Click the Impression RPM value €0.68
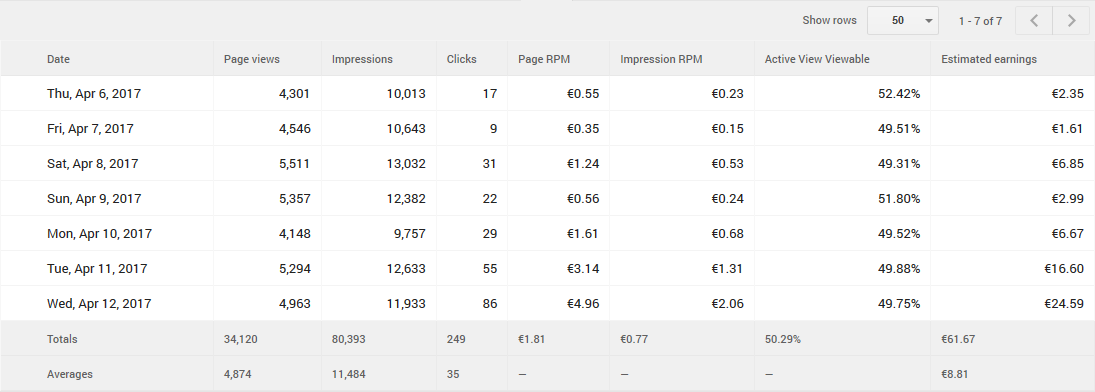The width and height of the screenshot is (1095, 392). point(727,233)
